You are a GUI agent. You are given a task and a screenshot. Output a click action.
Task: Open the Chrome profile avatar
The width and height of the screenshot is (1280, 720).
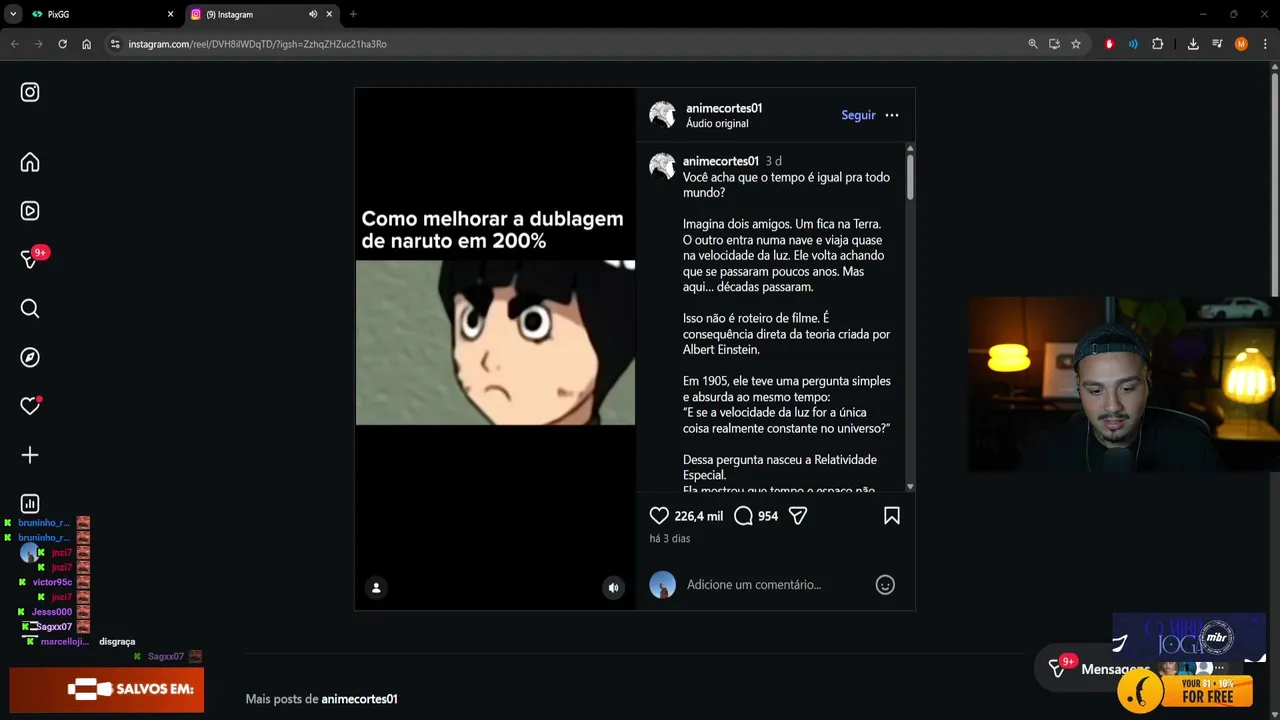[x=1241, y=44]
